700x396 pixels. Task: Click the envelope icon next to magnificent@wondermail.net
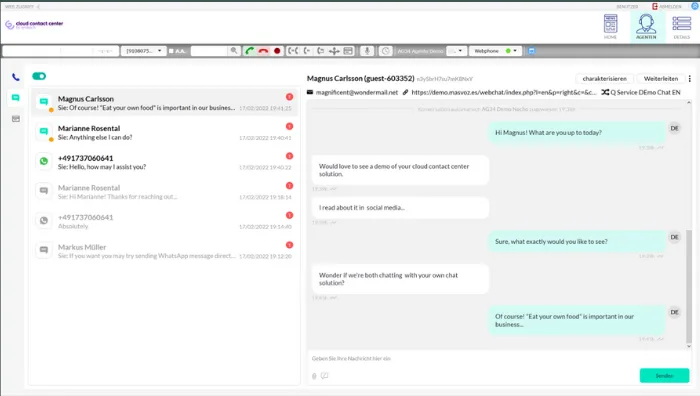point(310,92)
